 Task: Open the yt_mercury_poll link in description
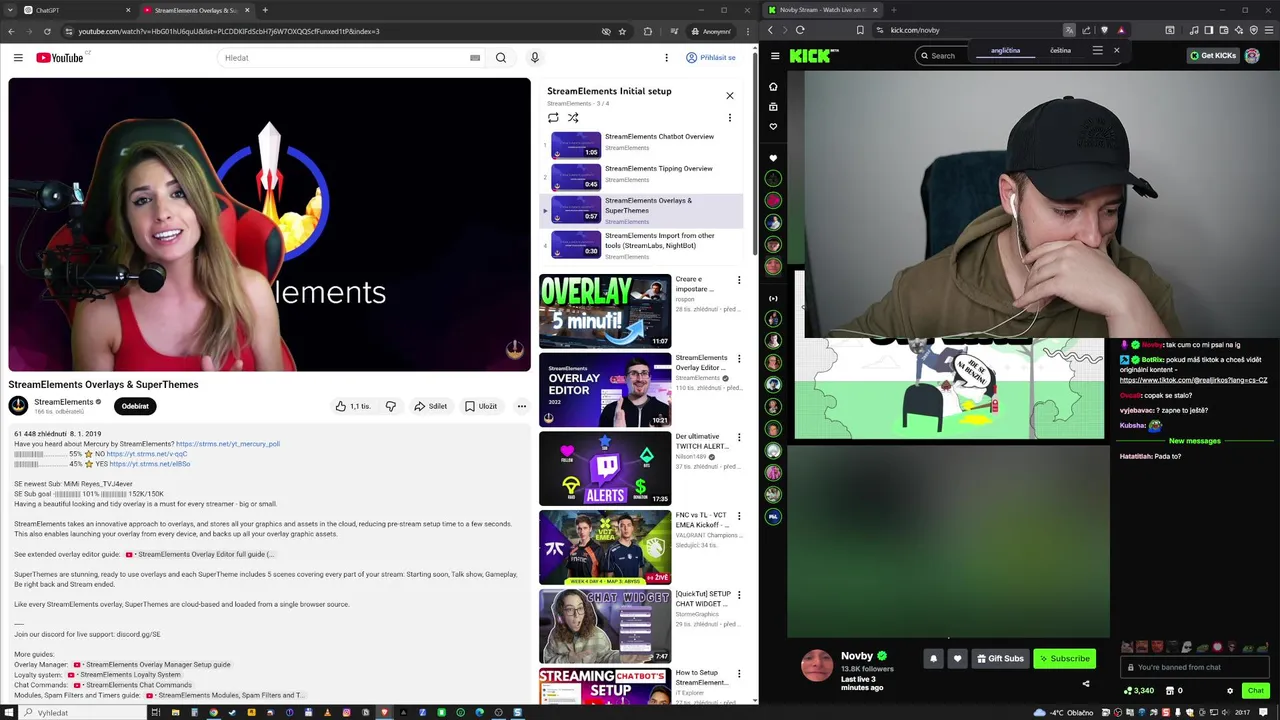[x=228, y=444]
